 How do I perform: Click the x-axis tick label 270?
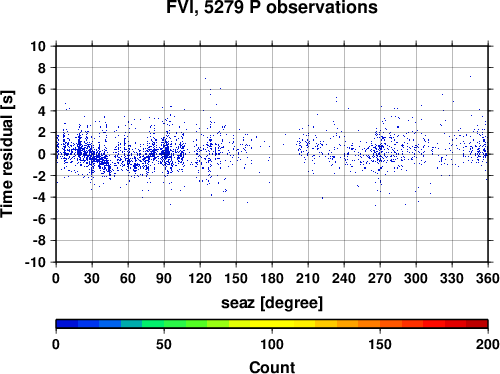380,278
